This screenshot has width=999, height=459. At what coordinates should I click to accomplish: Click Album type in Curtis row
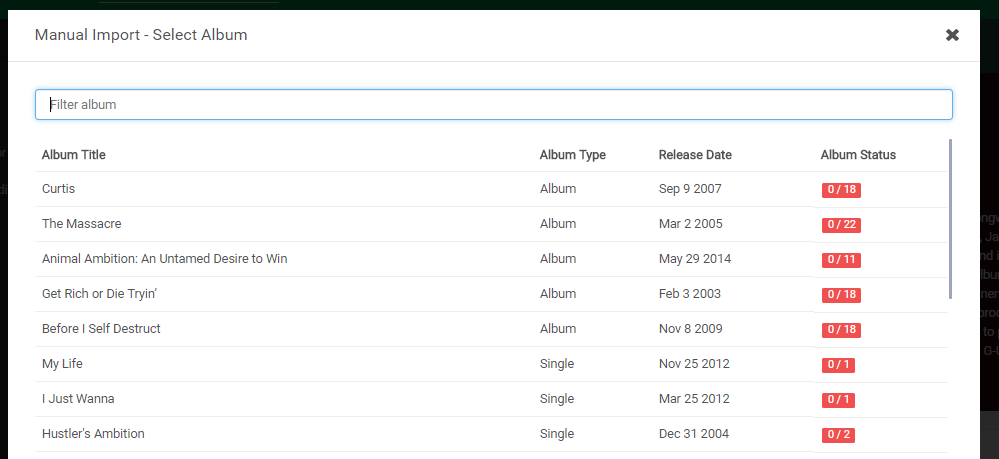tap(557, 189)
